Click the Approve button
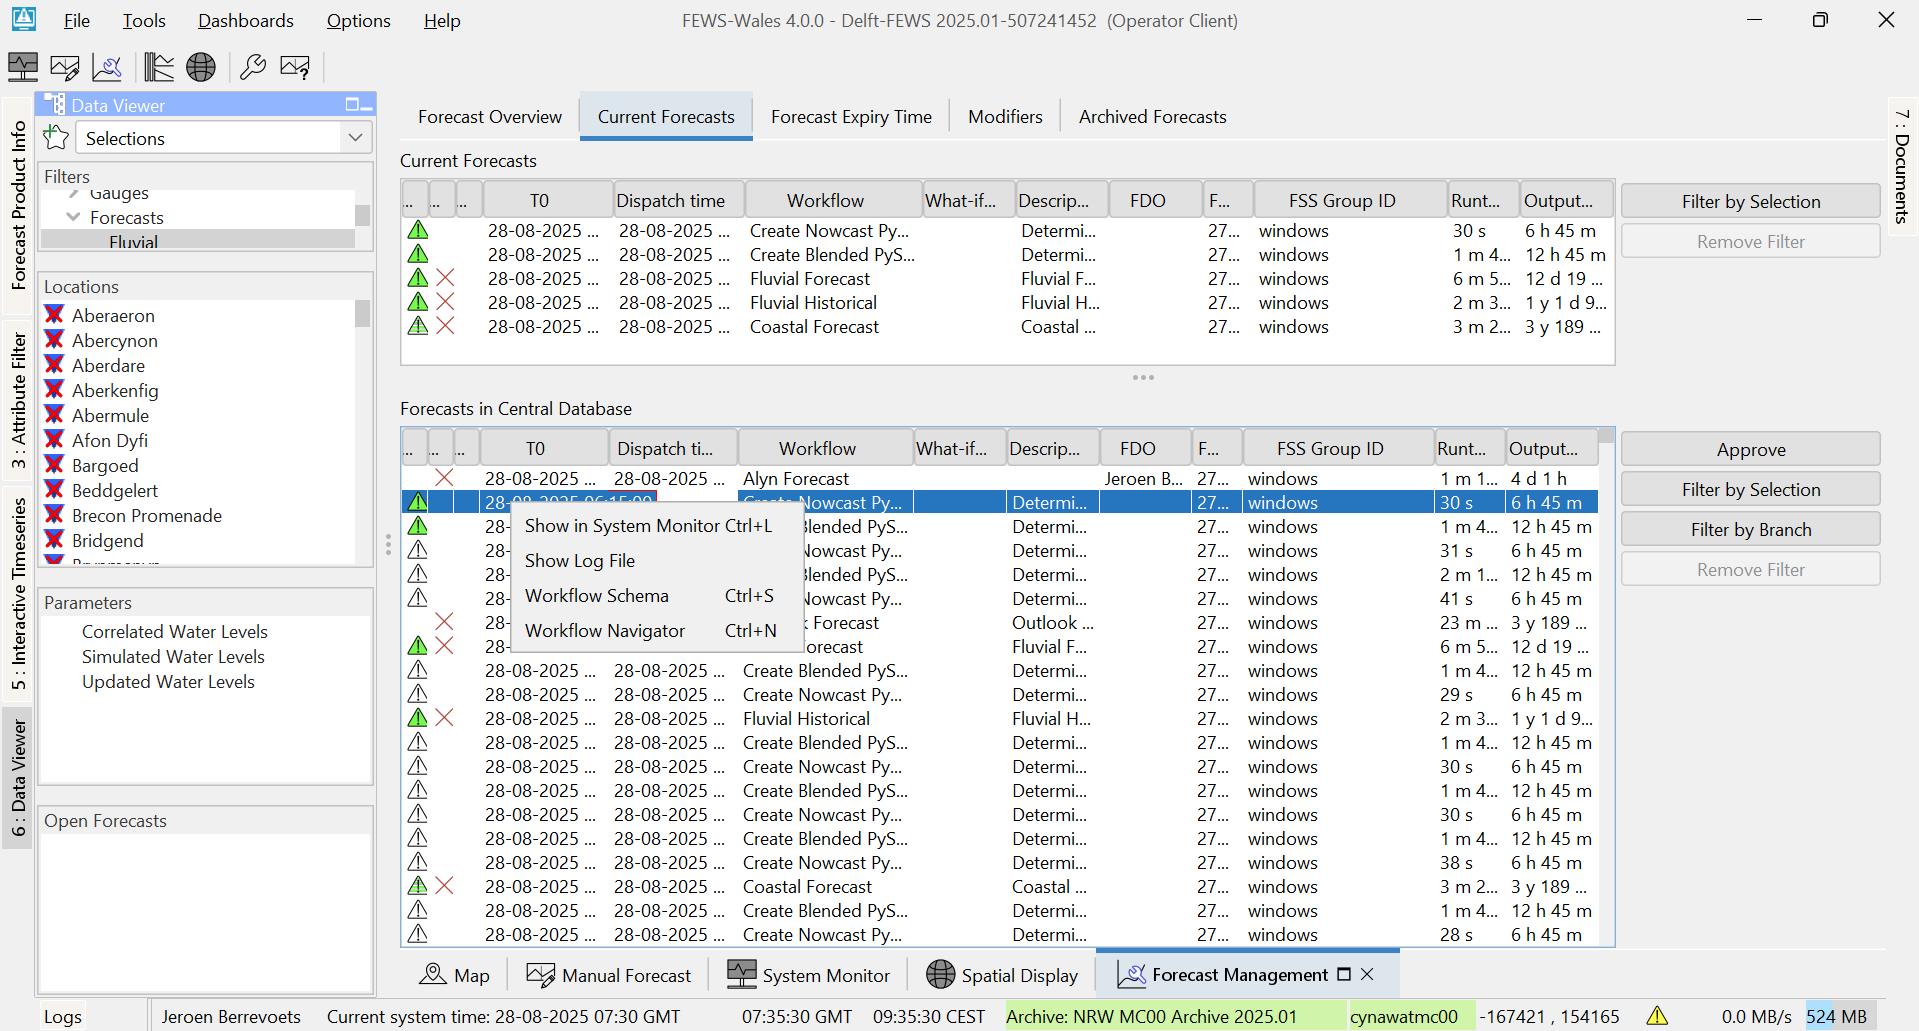The width and height of the screenshot is (1919, 1031). pyautogui.click(x=1750, y=450)
